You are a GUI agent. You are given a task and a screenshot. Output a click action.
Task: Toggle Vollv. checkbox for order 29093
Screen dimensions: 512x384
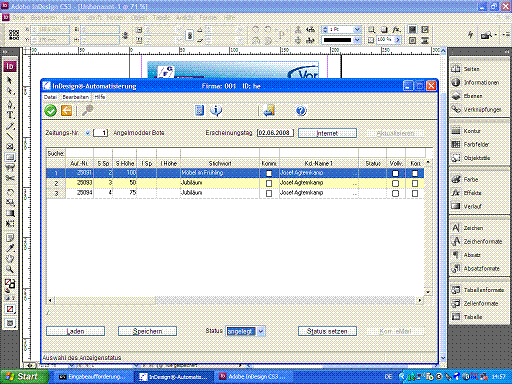click(x=395, y=183)
